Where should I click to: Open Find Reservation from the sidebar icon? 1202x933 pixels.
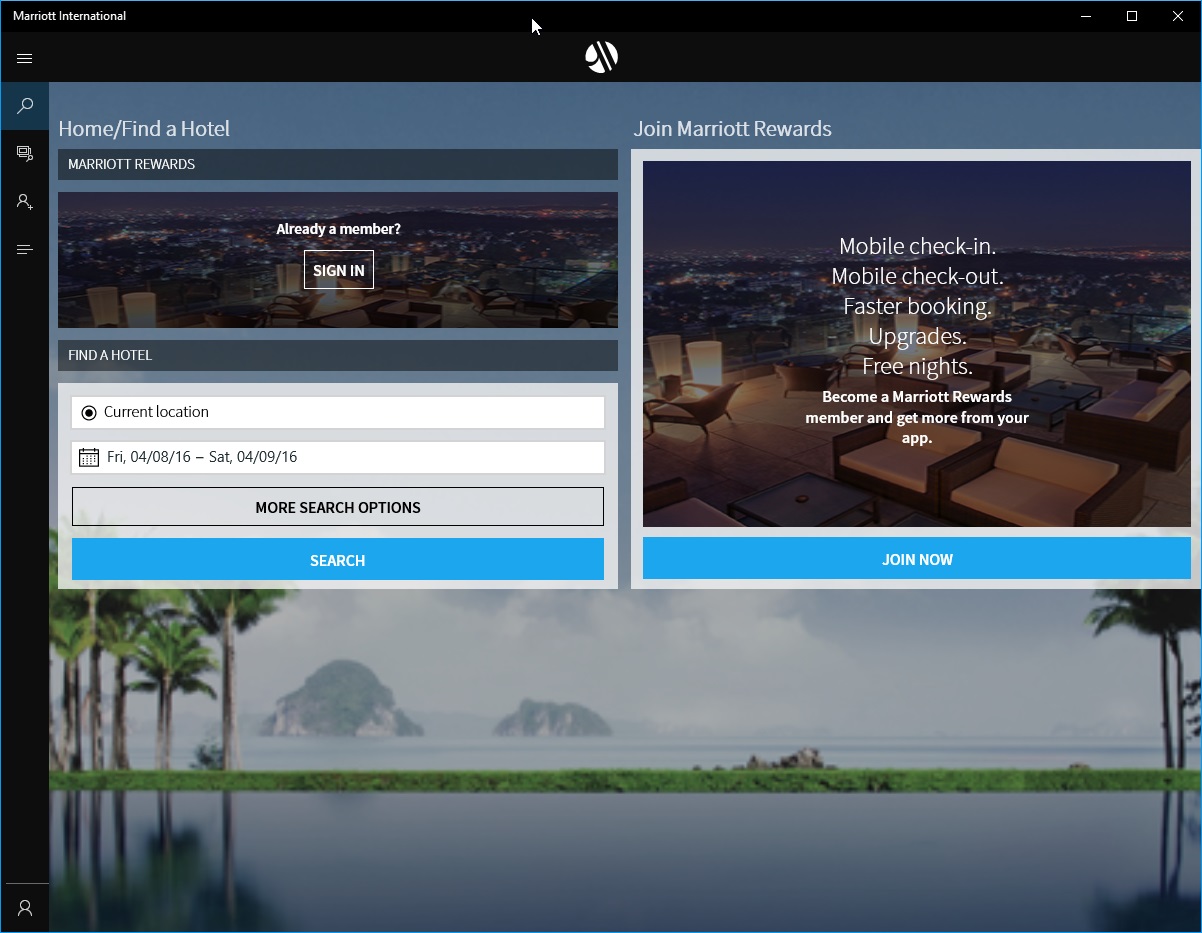click(24, 153)
